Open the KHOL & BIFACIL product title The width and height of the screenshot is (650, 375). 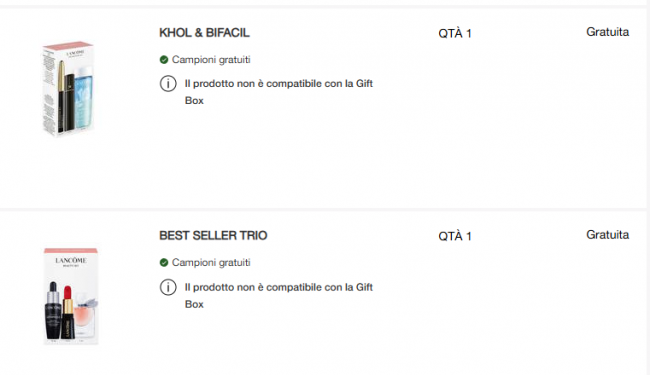204,33
